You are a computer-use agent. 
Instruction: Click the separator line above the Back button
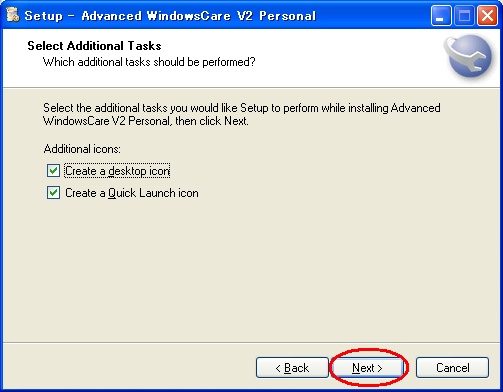(x=251, y=342)
